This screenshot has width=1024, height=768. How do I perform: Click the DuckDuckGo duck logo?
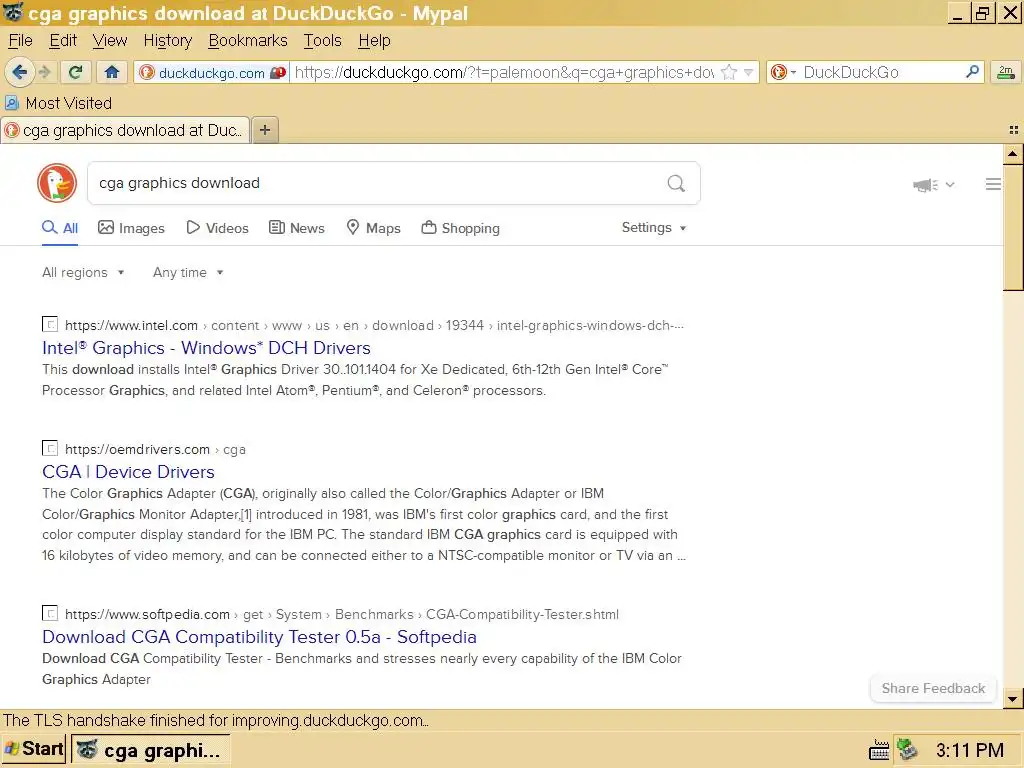[57, 183]
